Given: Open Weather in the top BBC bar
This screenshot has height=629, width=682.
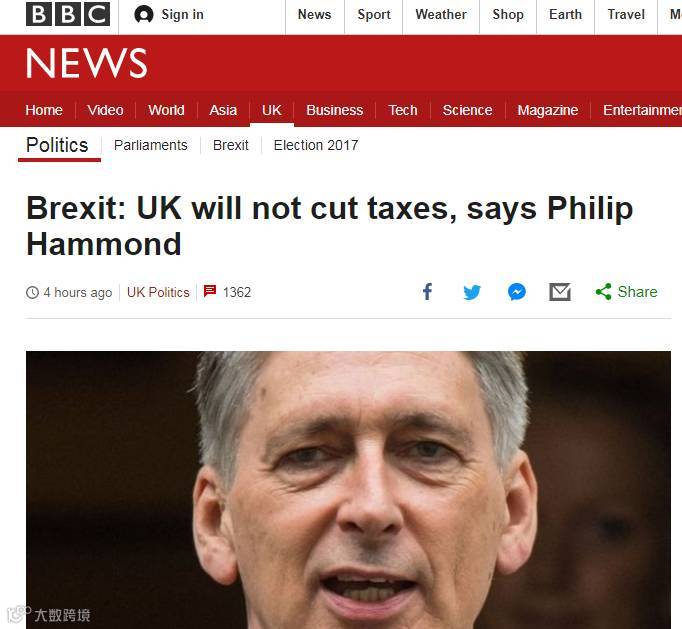Looking at the screenshot, I should click(441, 14).
